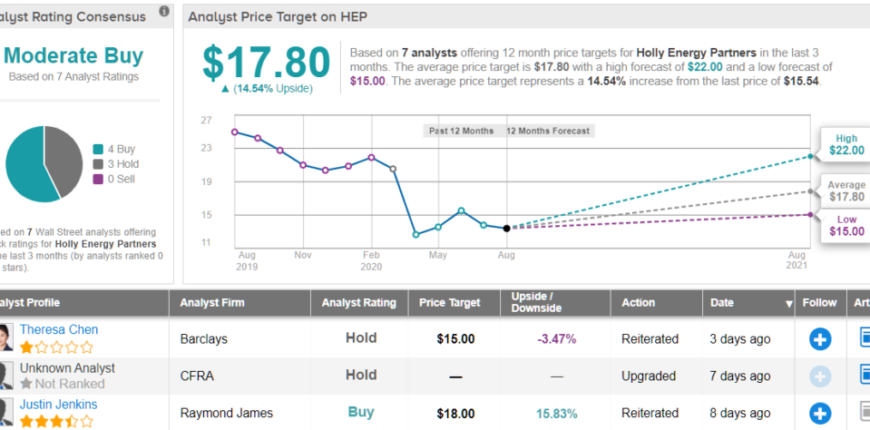
Task: Click the Analyst Firm column header
Action: [212, 303]
